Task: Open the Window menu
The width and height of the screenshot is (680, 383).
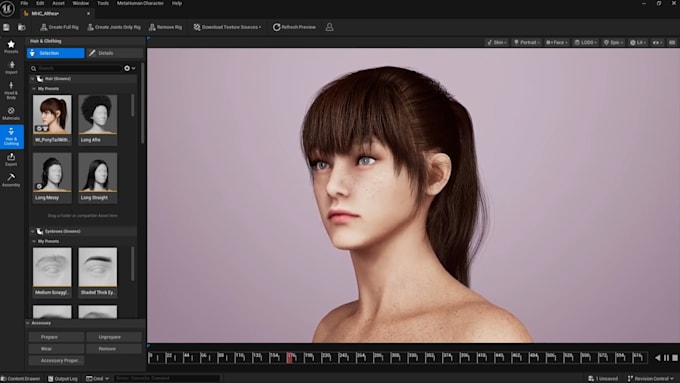Action: pos(81,3)
